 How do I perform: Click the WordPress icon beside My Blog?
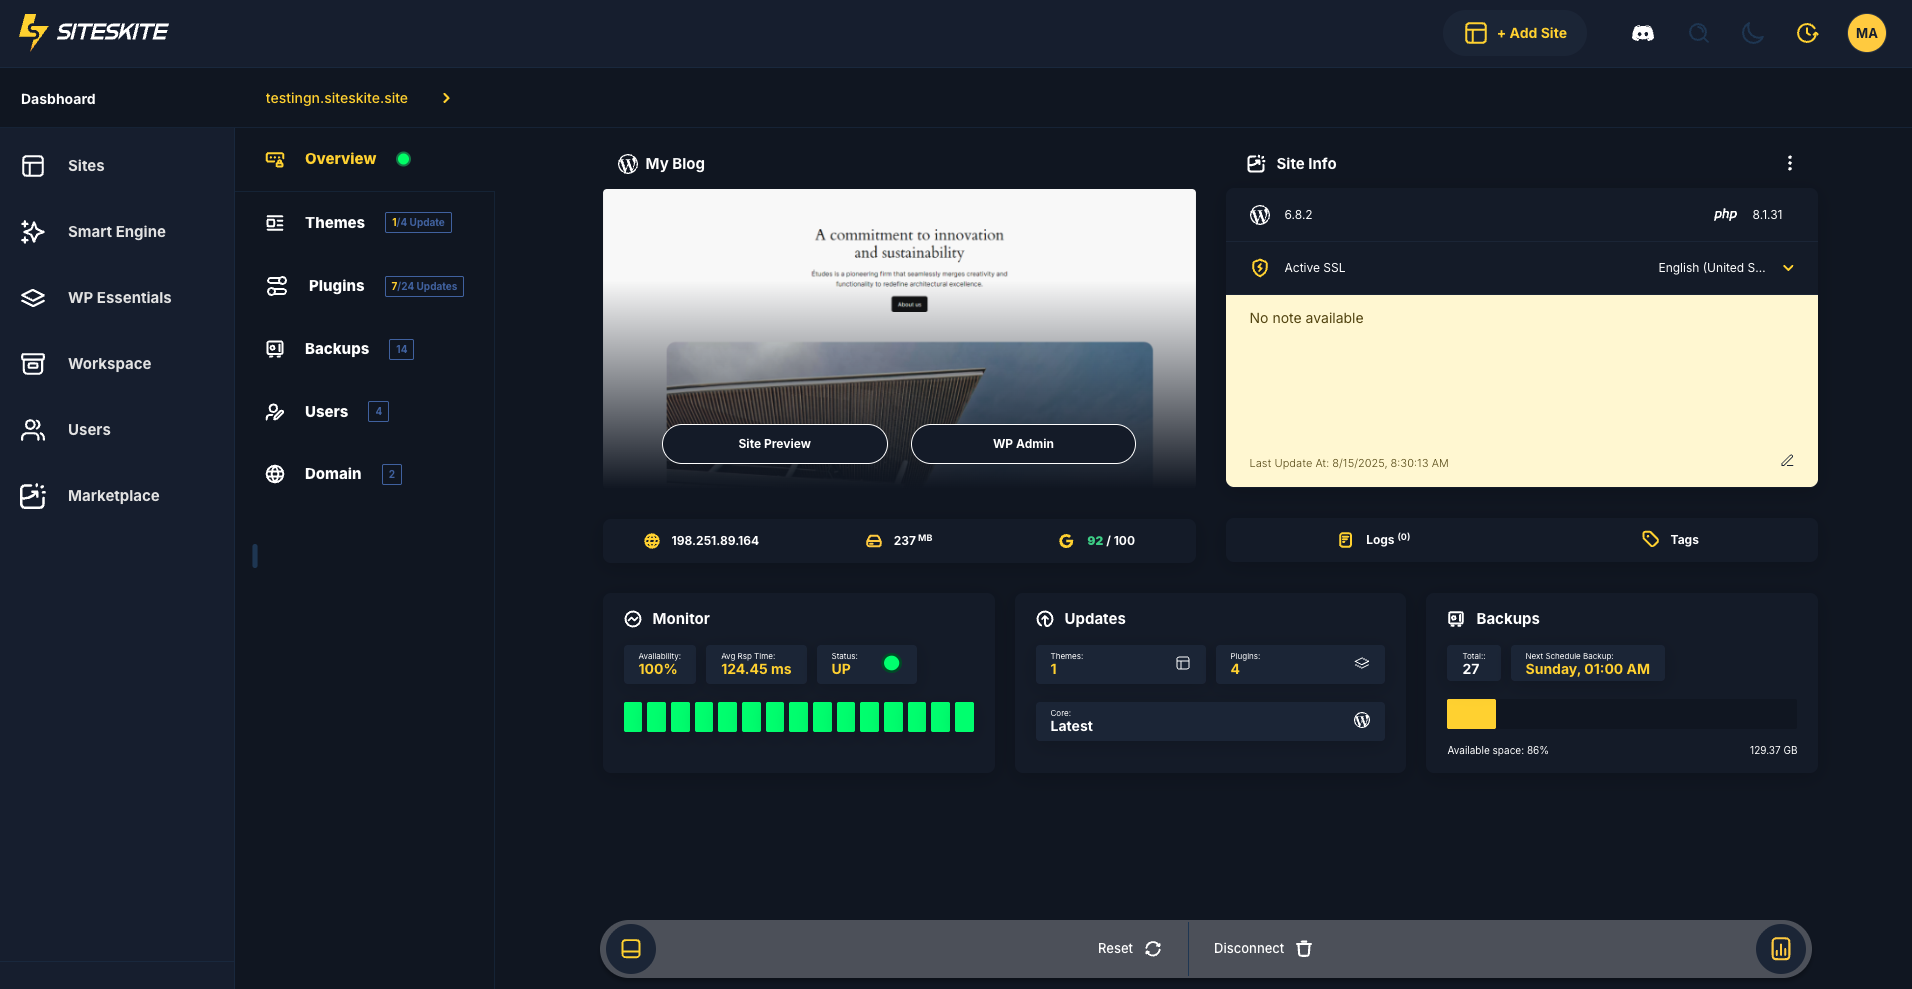[627, 164]
